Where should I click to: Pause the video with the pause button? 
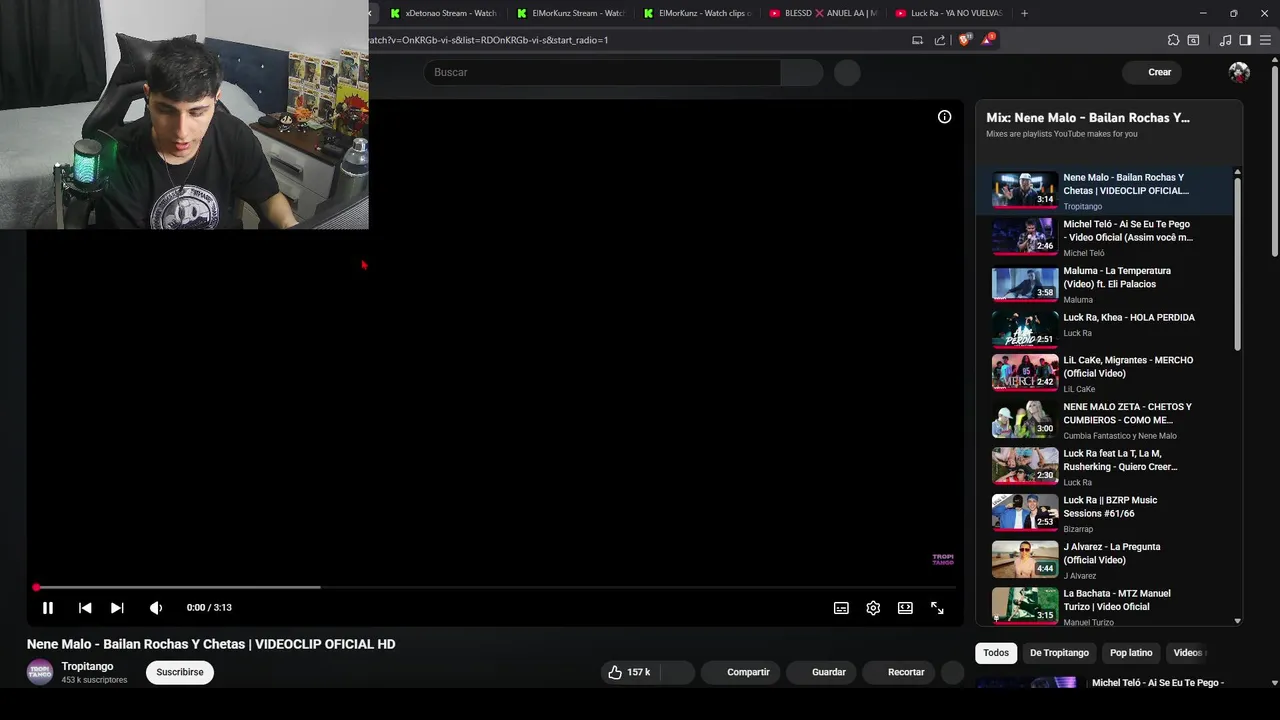47,608
